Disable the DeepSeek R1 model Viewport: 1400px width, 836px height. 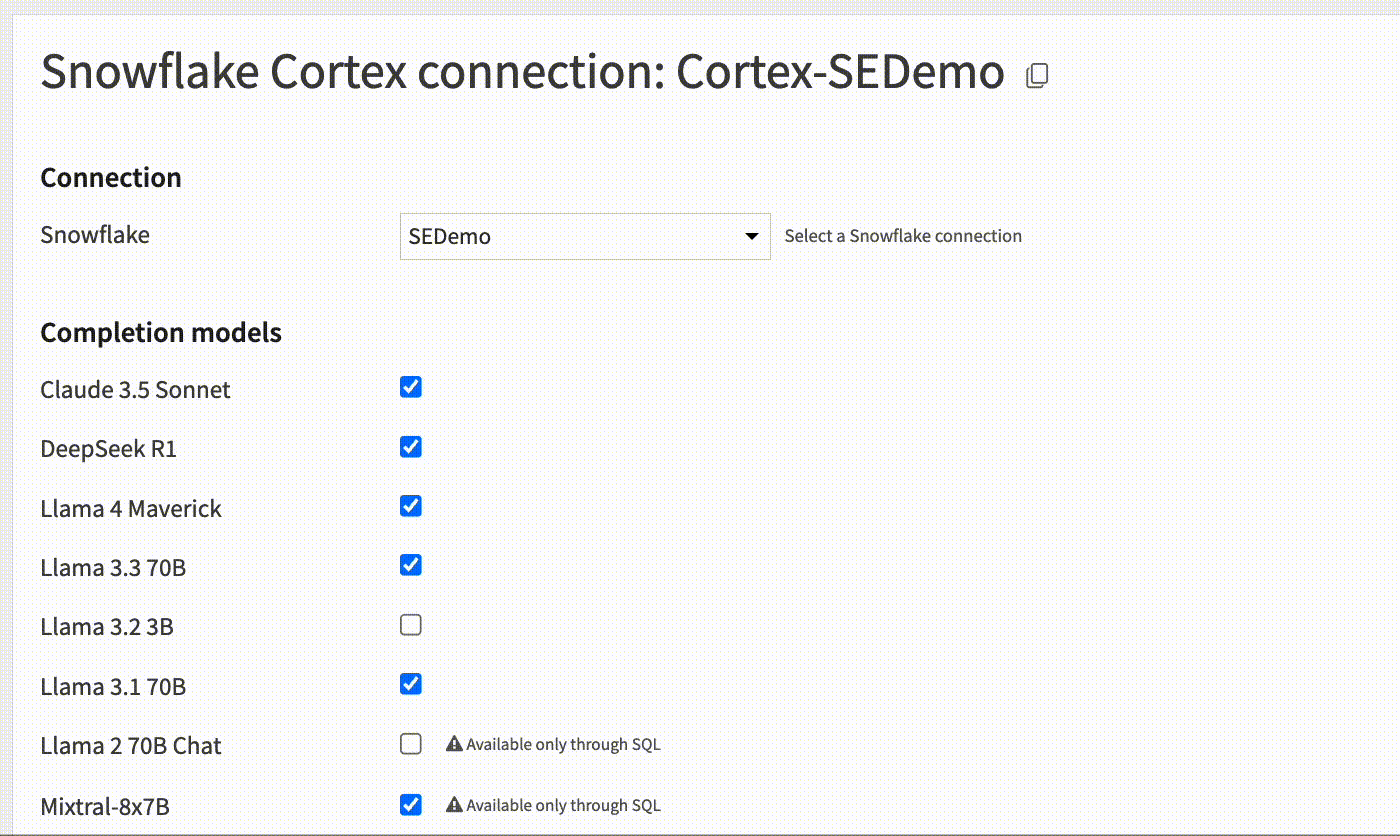(x=410, y=446)
